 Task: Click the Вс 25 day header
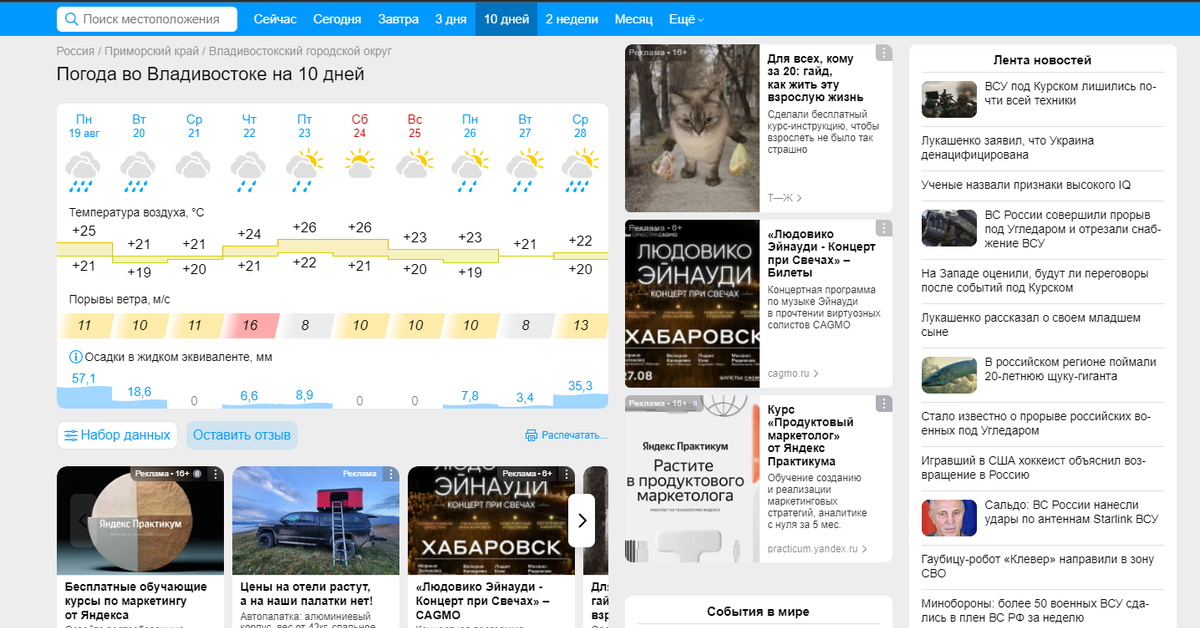coord(414,126)
